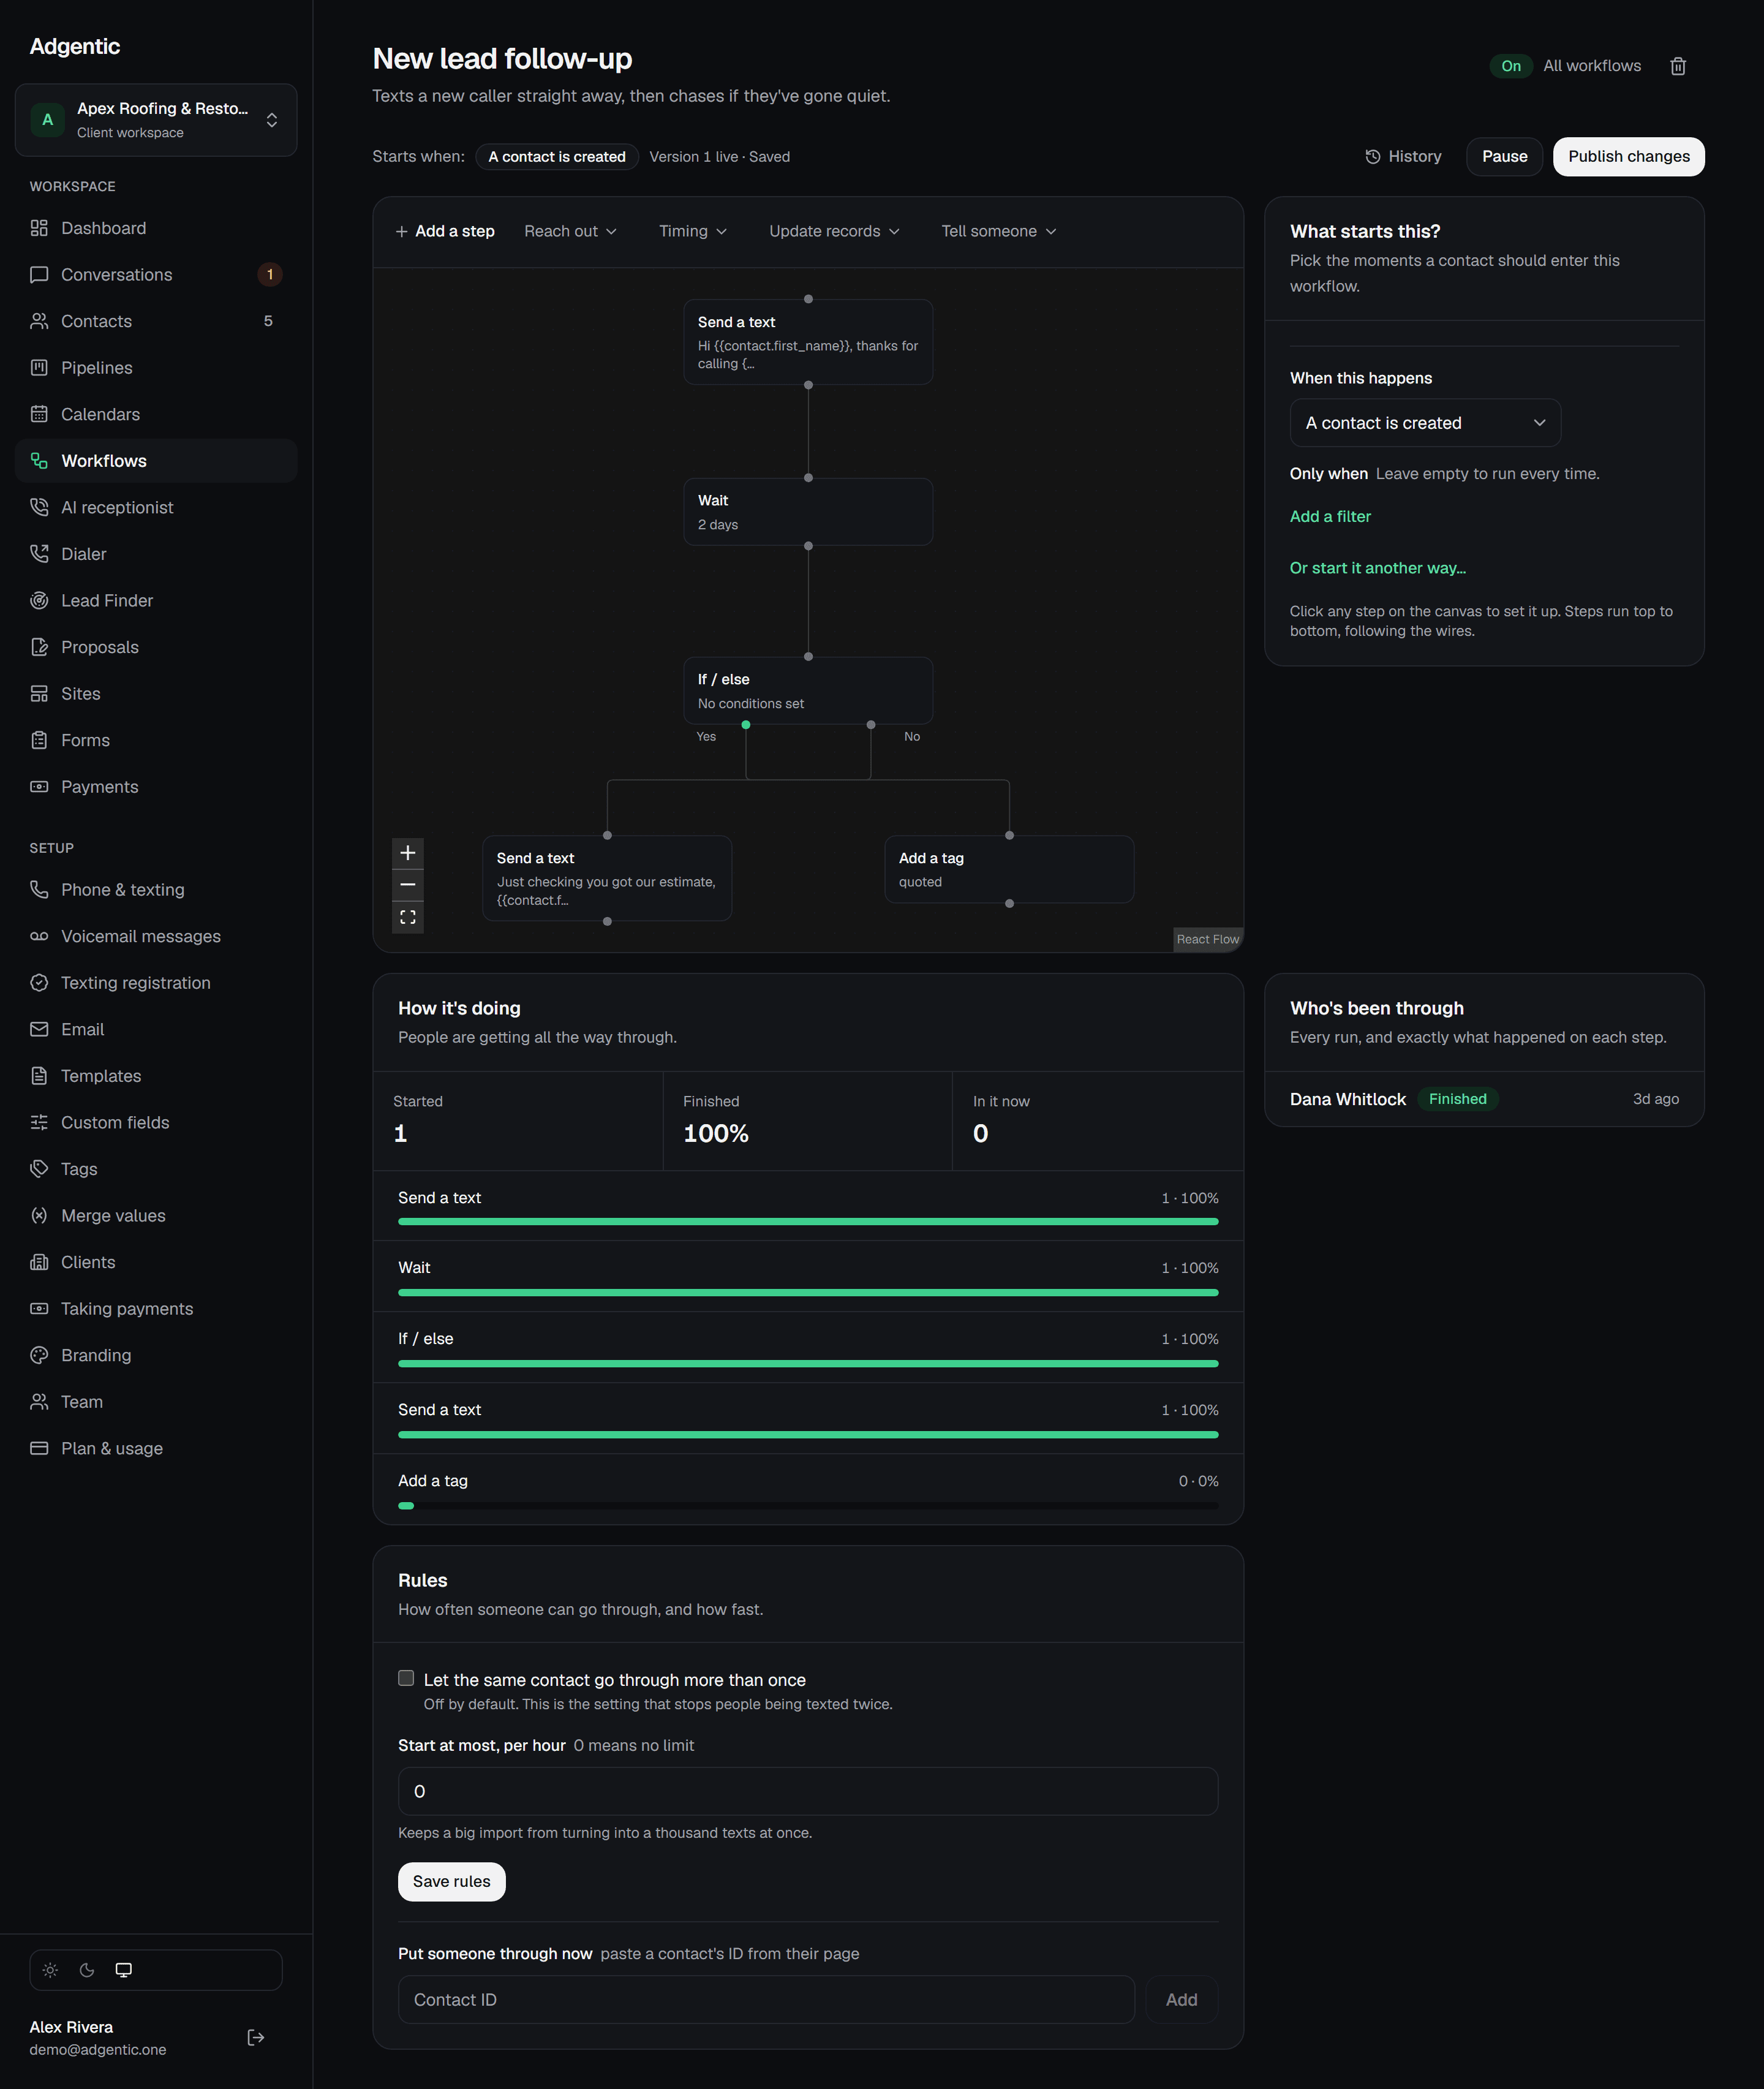Open Voicemail messages settings
The height and width of the screenshot is (2089, 1764).
tap(156, 937)
